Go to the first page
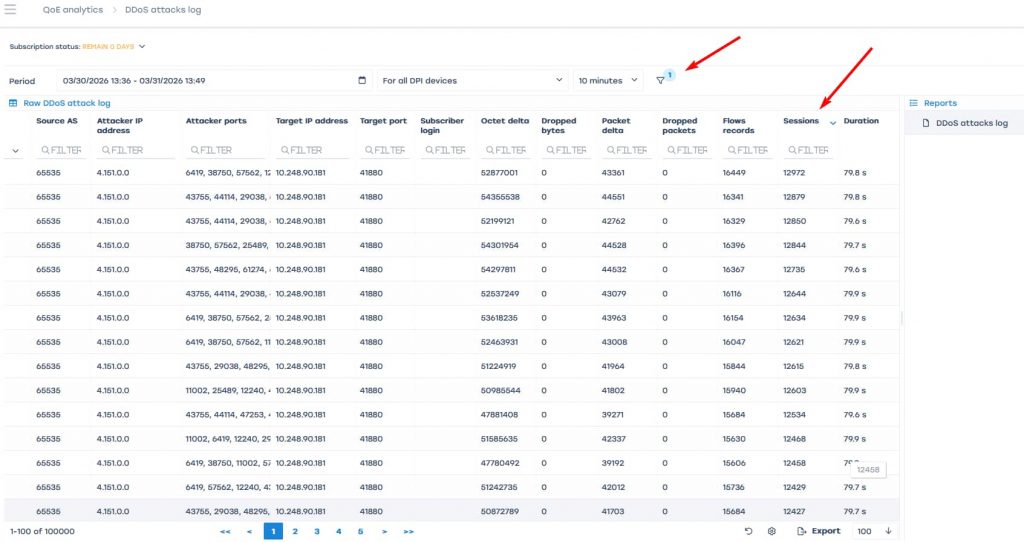The width and height of the screenshot is (1024, 542). (225, 532)
